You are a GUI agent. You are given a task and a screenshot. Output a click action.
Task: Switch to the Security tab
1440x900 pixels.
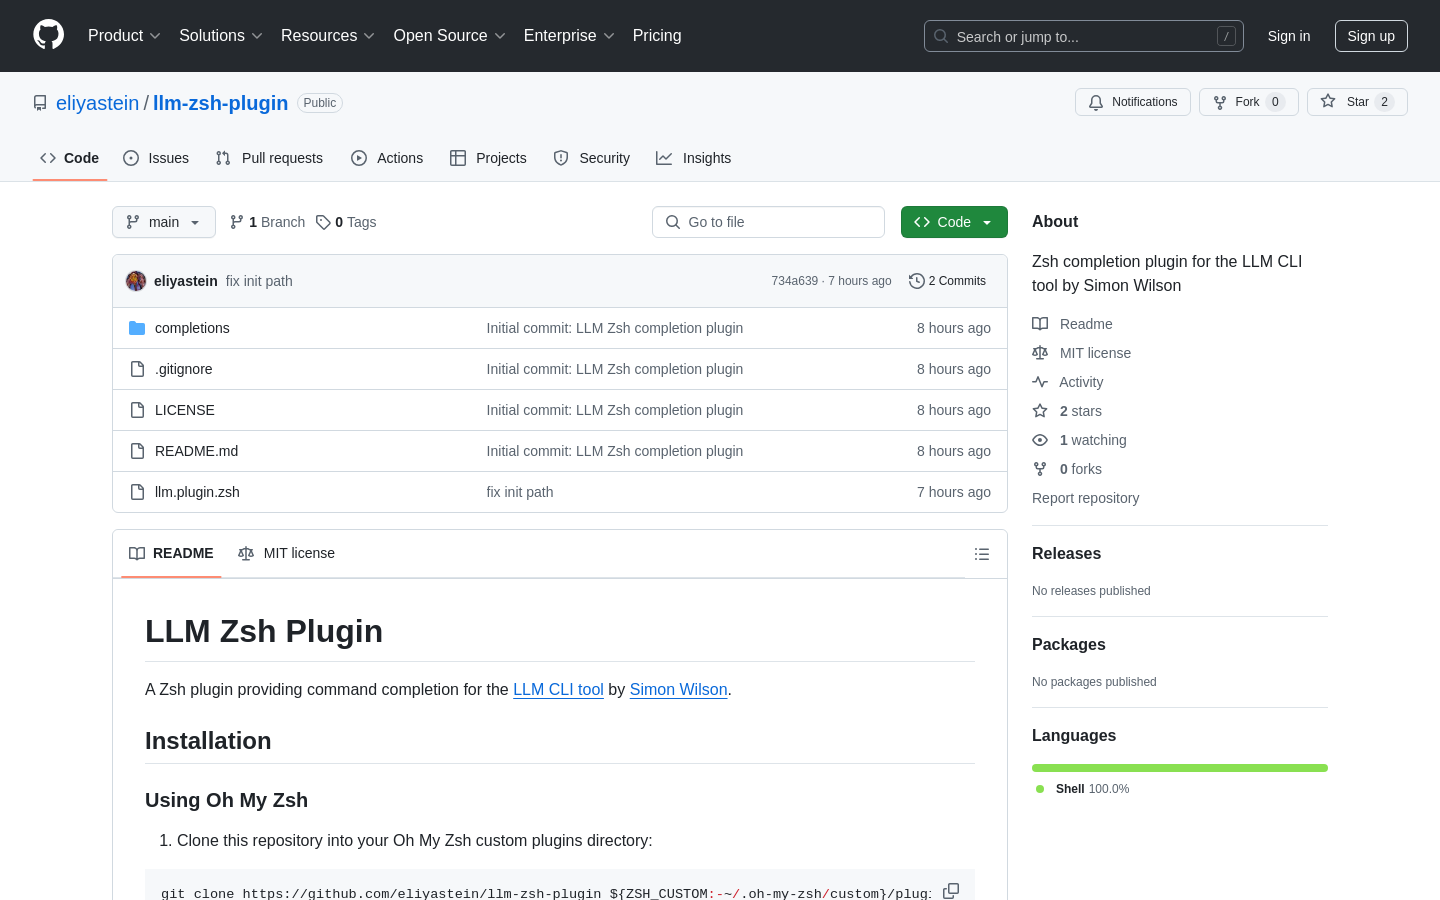point(592,158)
